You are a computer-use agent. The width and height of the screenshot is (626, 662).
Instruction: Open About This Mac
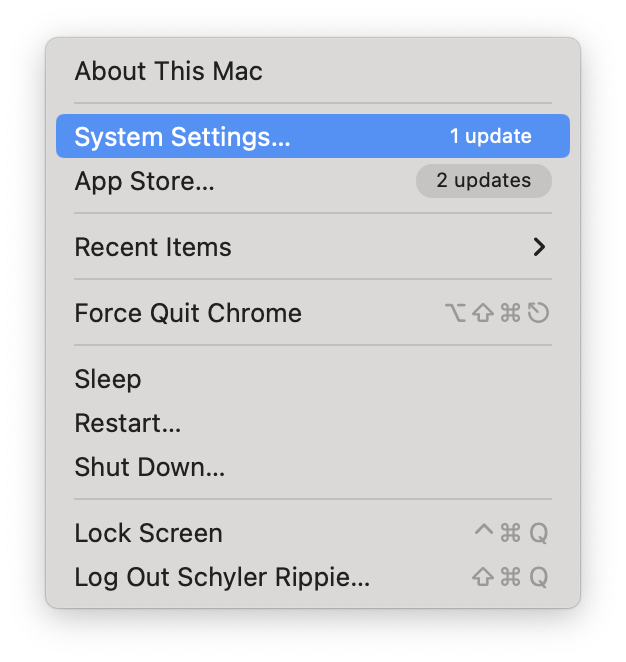168,71
